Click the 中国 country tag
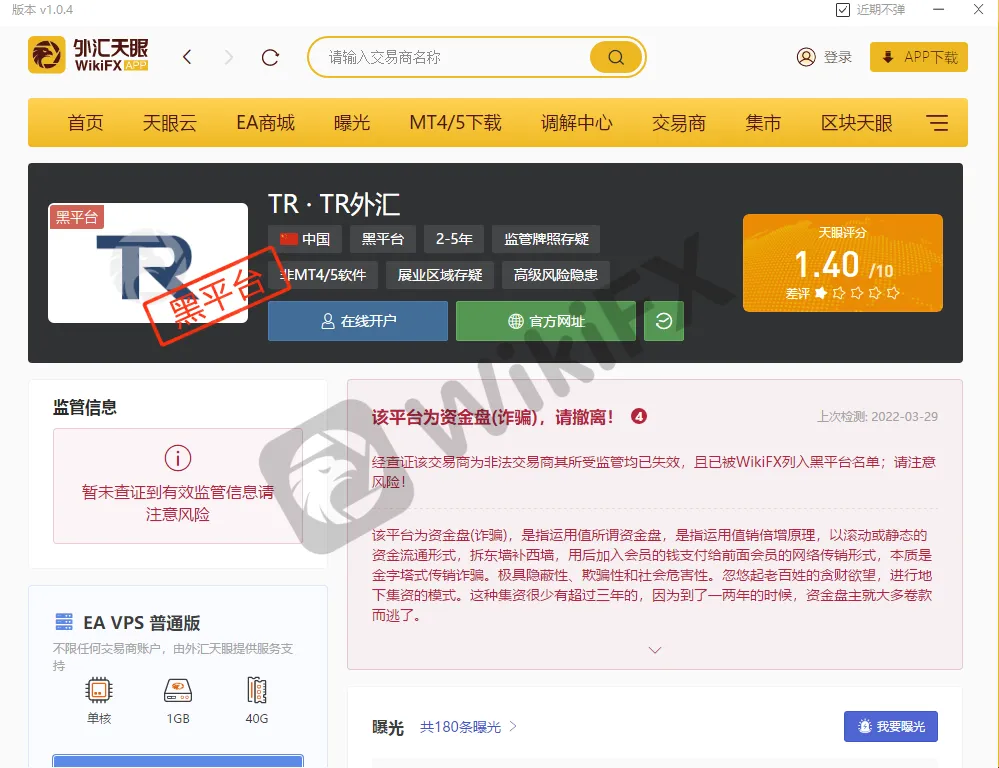The height and width of the screenshot is (768, 999). pyautogui.click(x=305, y=239)
